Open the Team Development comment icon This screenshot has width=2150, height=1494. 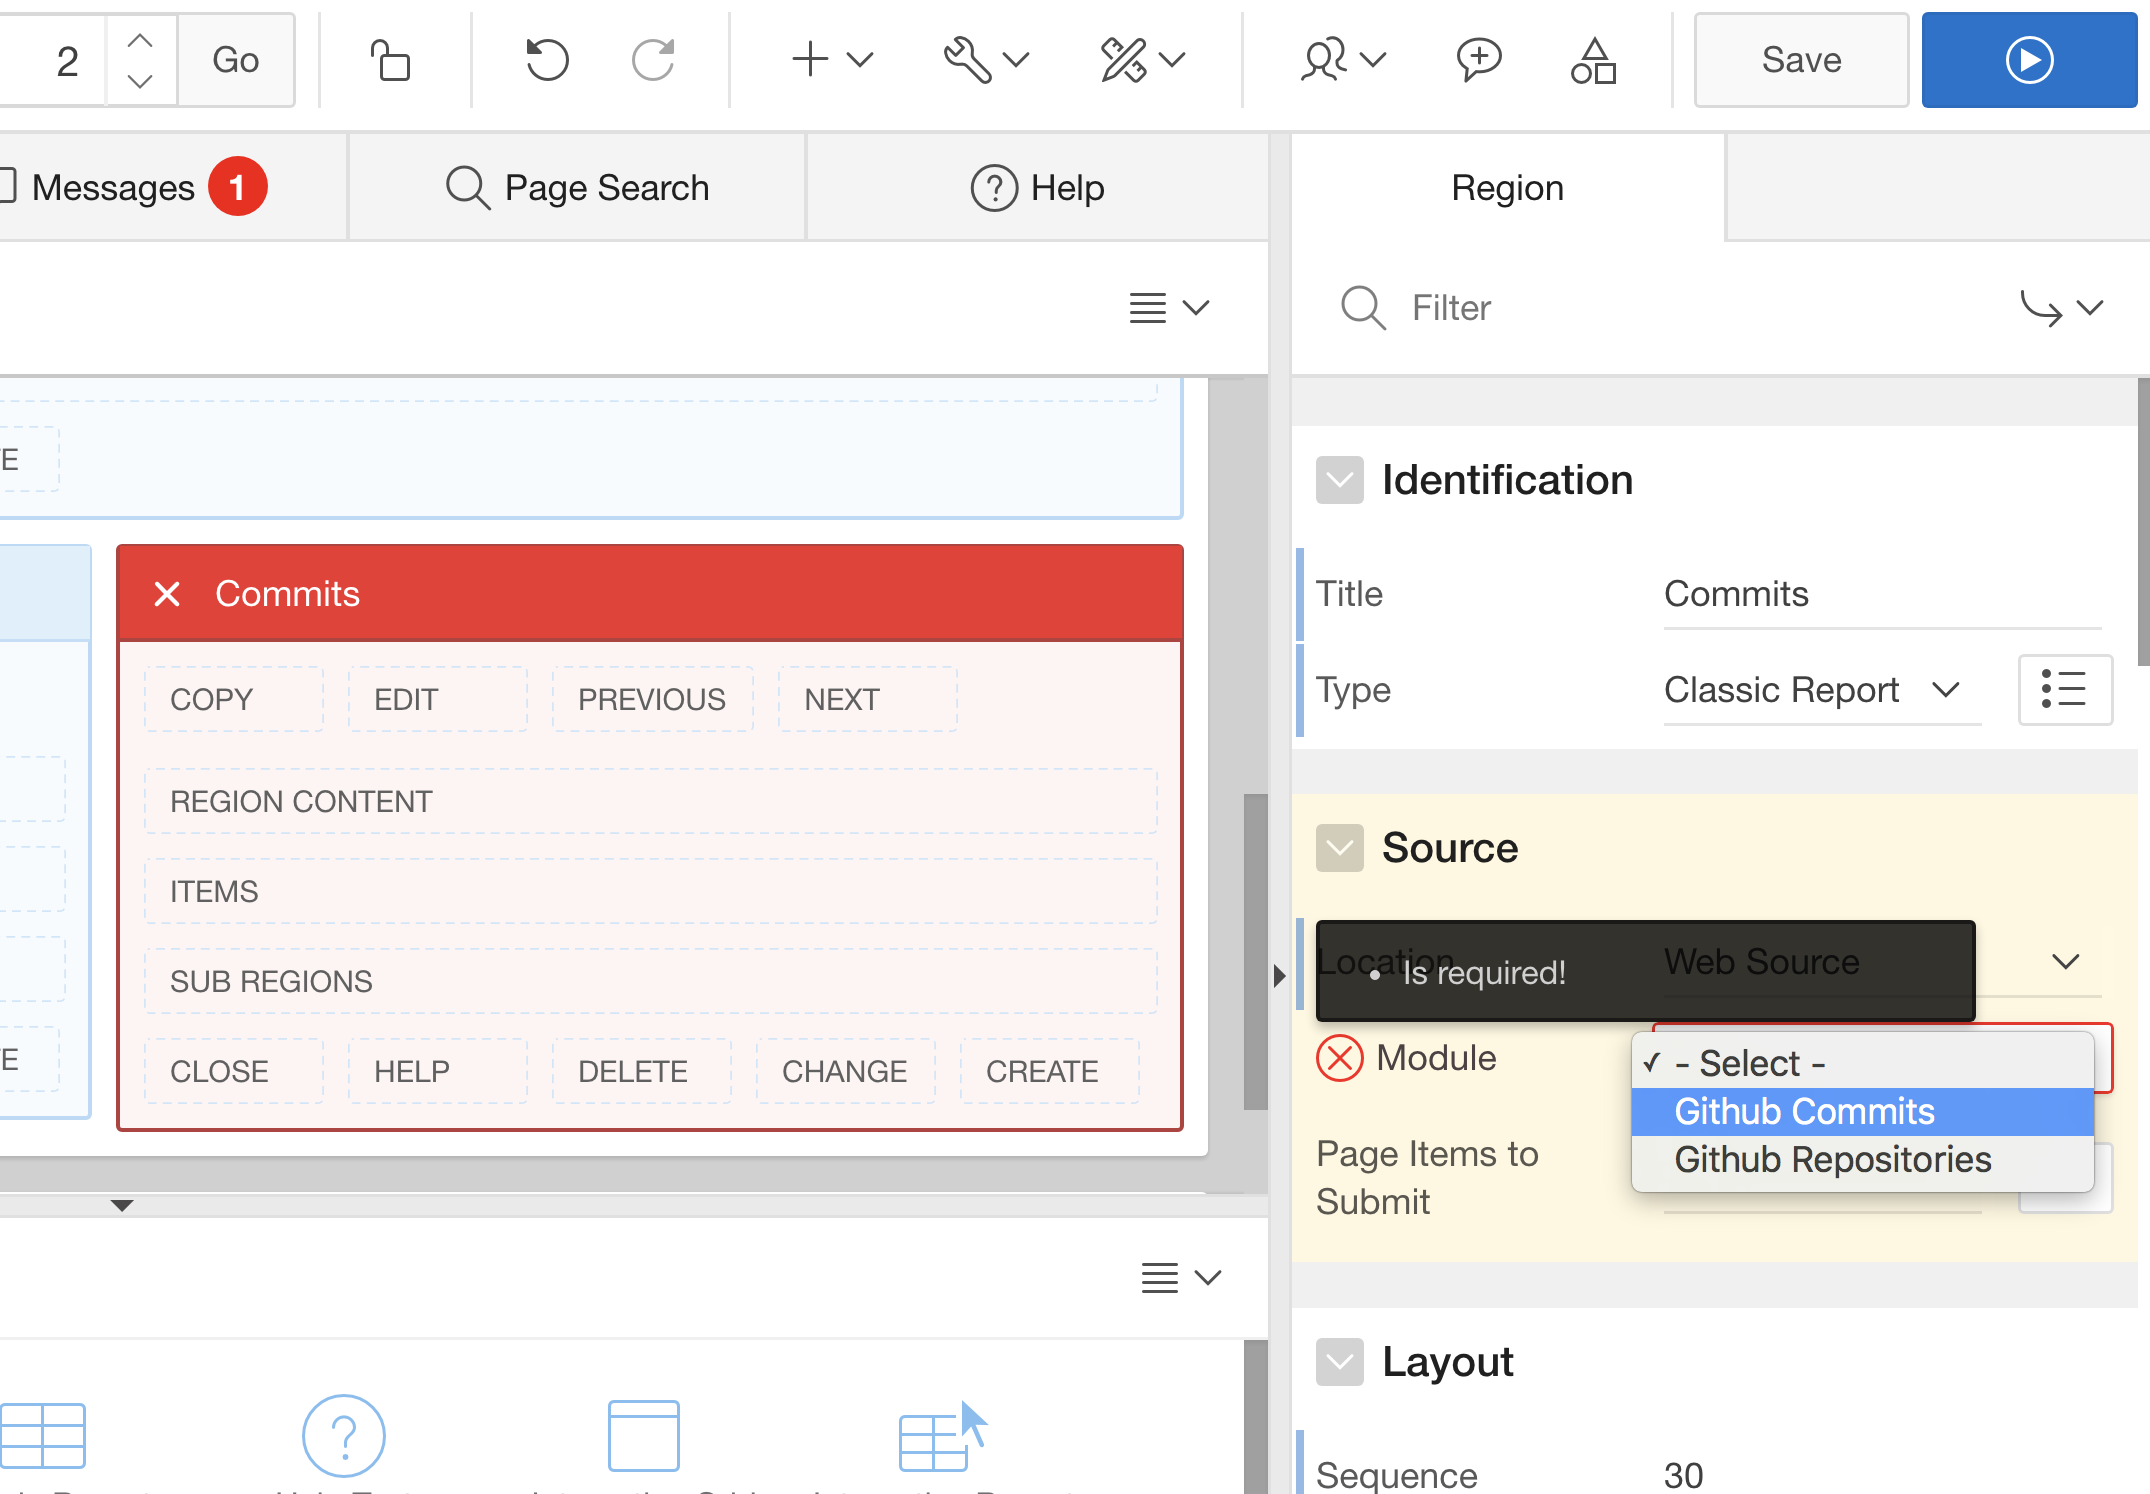tap(1478, 61)
